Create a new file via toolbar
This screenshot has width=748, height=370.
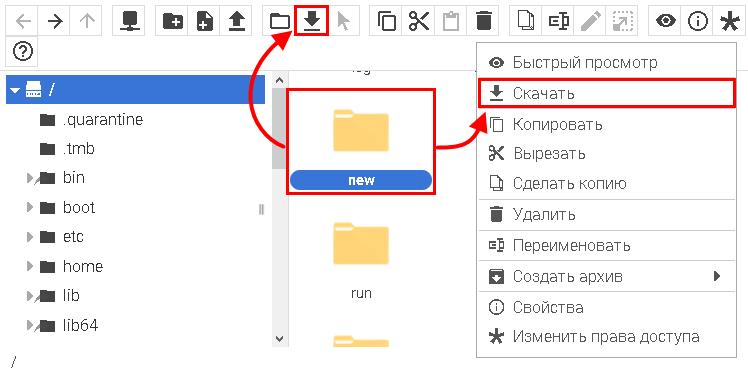[x=204, y=21]
